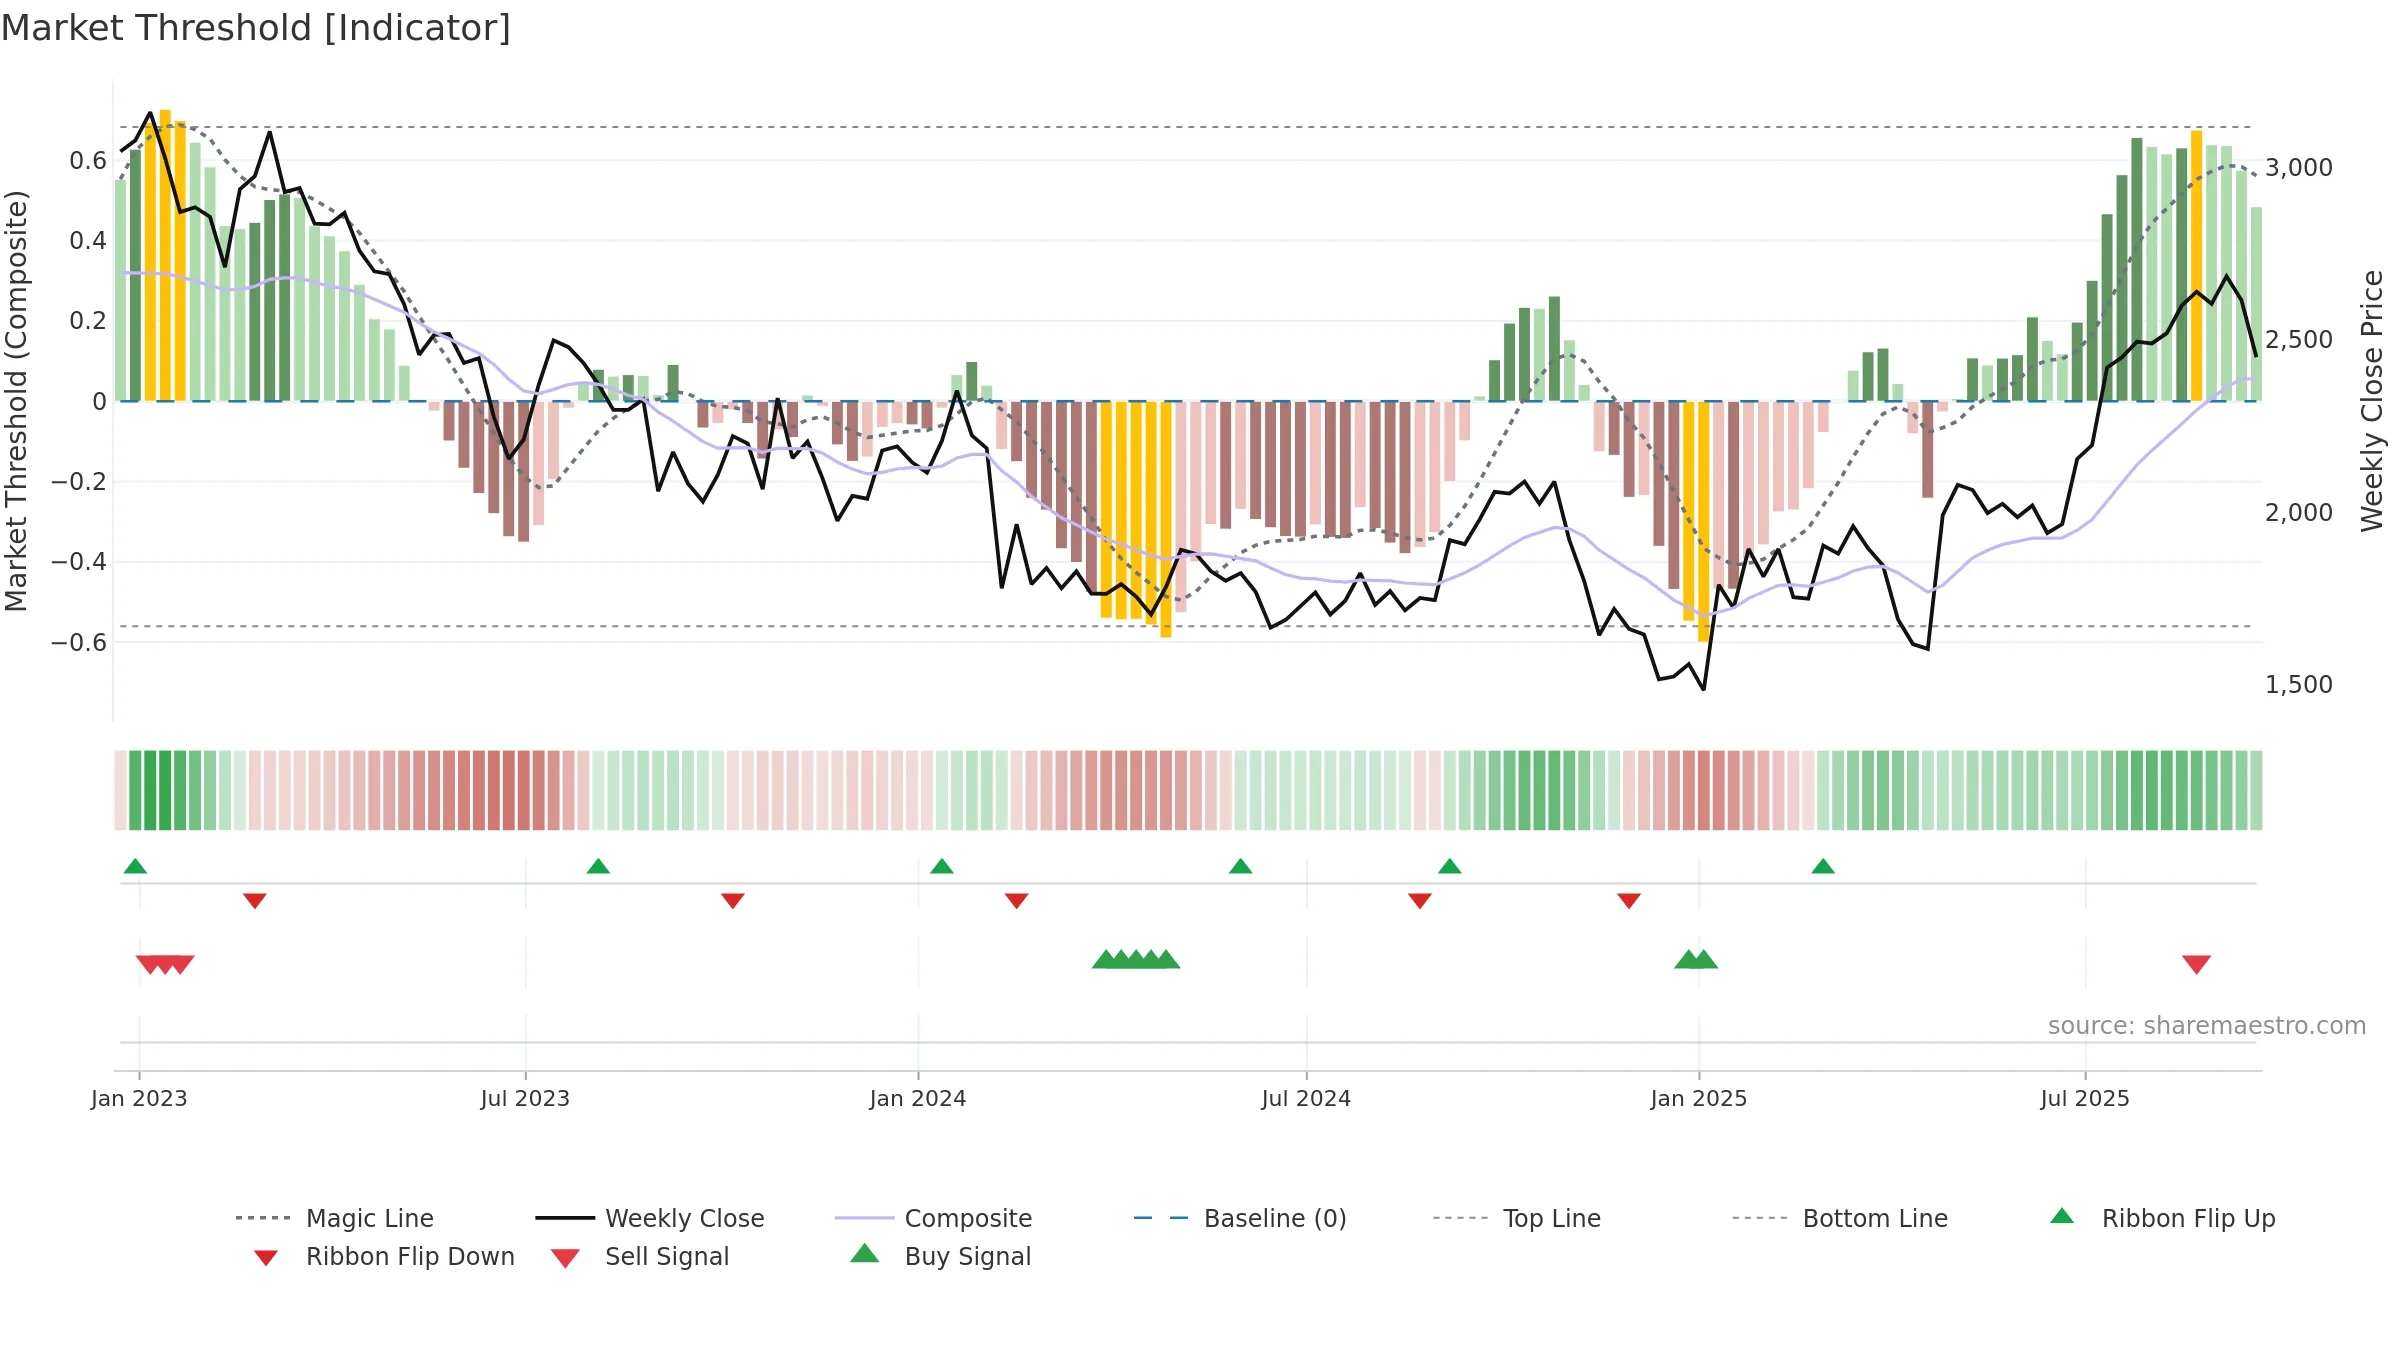The height and width of the screenshot is (1350, 2400).
Task: Click the 2,500 price axis label
Action: [2299, 340]
